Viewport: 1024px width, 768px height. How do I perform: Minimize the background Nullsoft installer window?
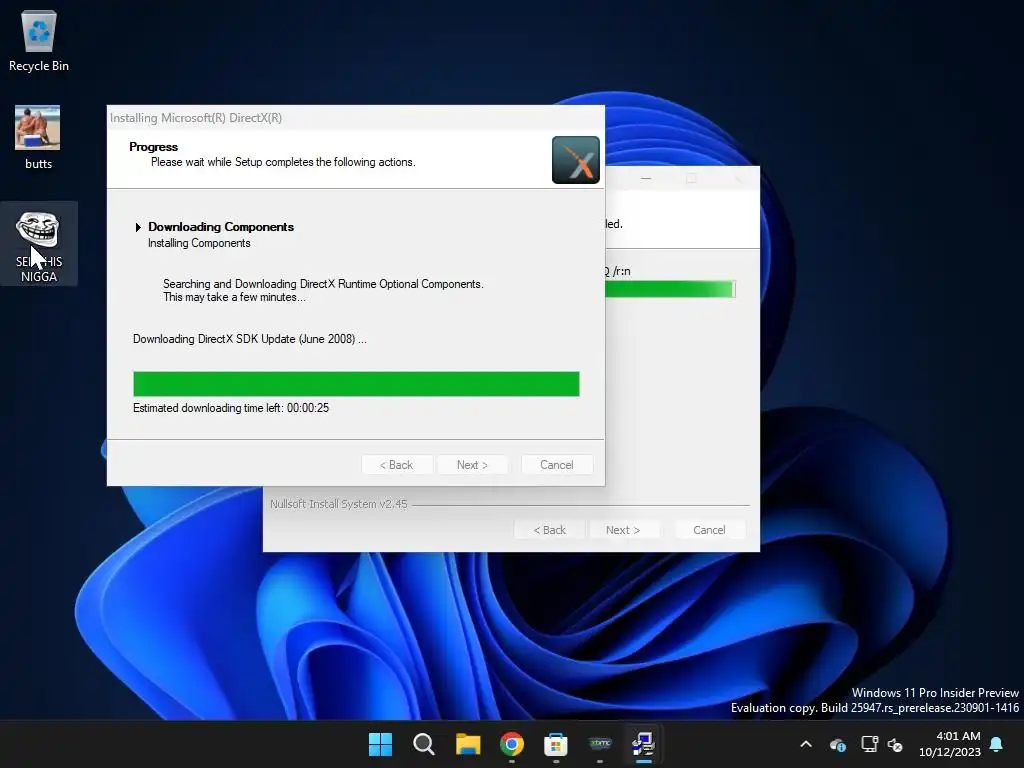coord(646,178)
